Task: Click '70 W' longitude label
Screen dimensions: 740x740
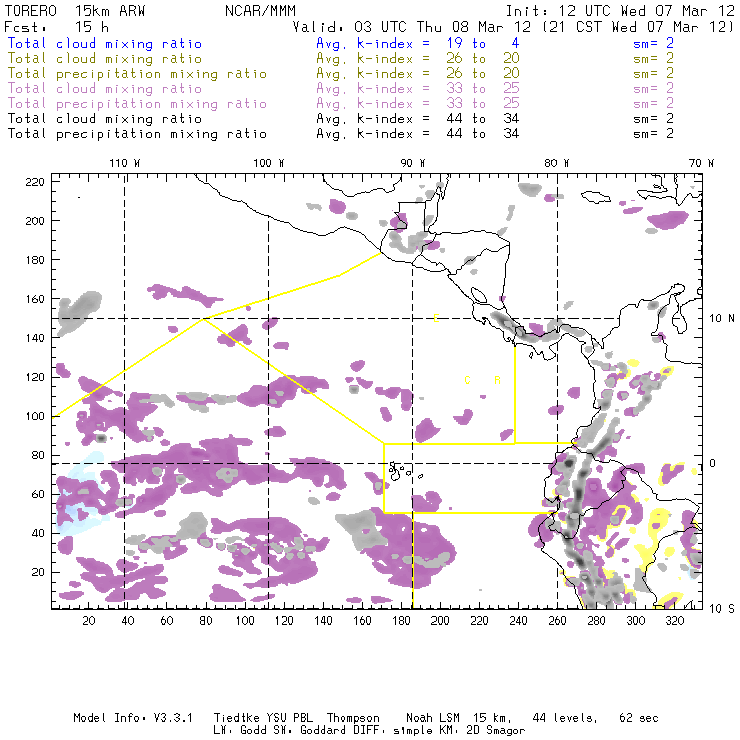Action: pos(701,163)
